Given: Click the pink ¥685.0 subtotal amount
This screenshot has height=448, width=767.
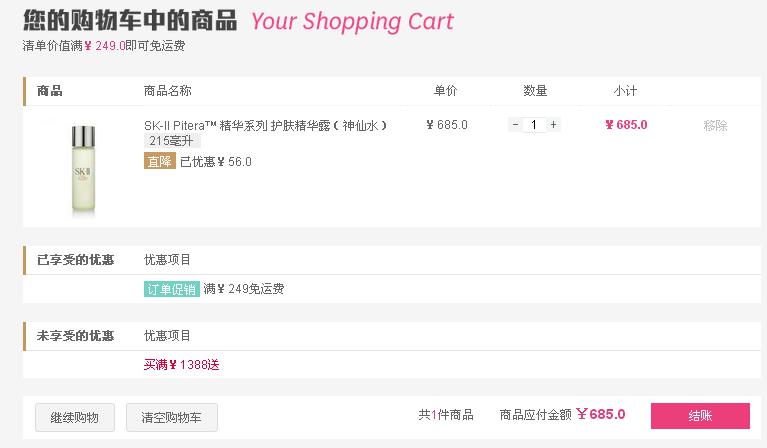Looking at the screenshot, I should tap(626, 125).
